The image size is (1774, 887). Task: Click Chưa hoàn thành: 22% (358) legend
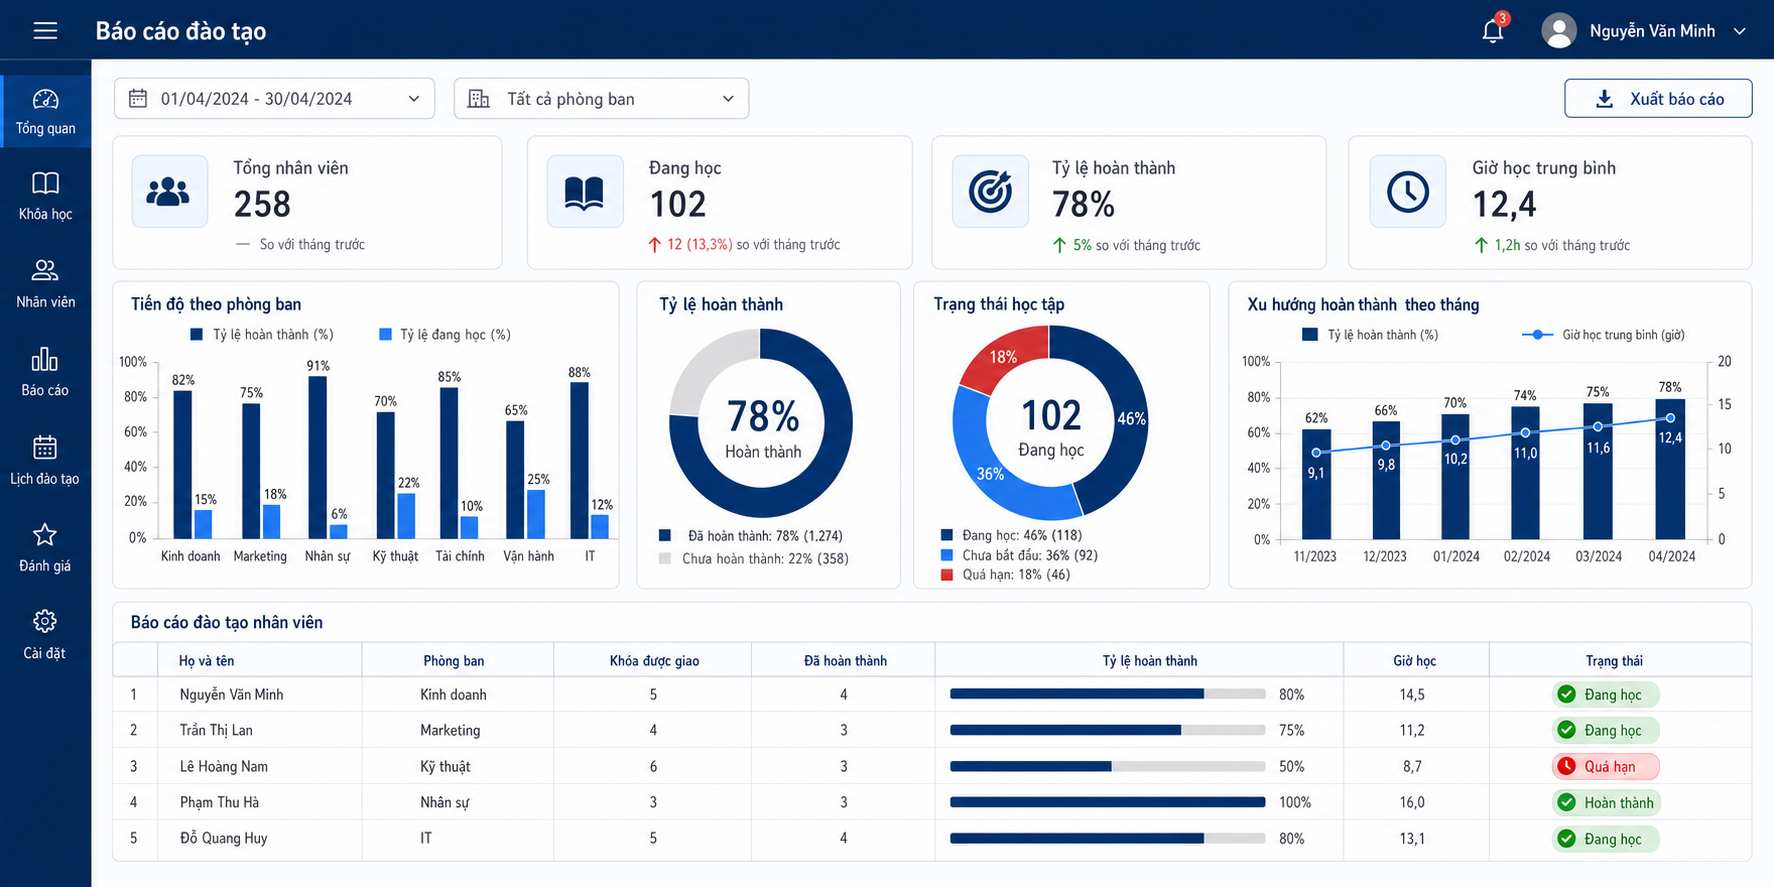pos(754,558)
